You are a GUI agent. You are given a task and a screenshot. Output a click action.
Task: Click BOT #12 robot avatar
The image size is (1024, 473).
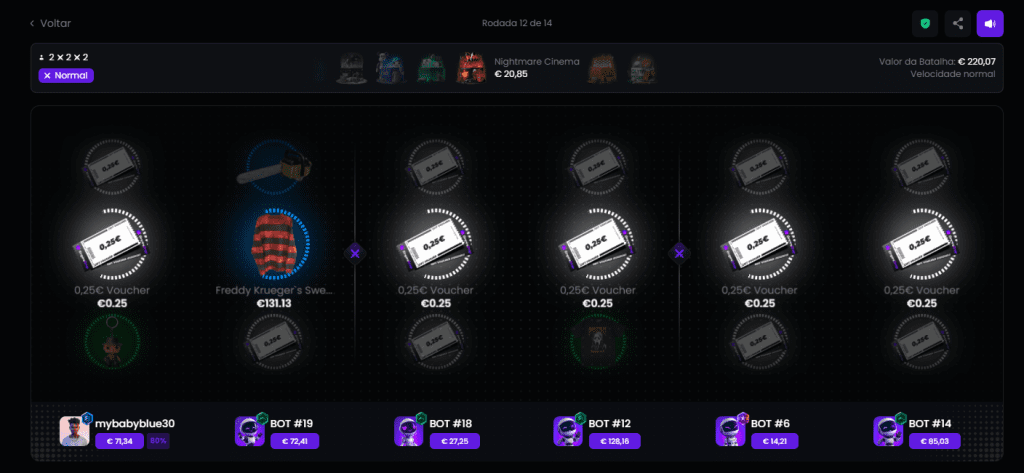pos(568,431)
